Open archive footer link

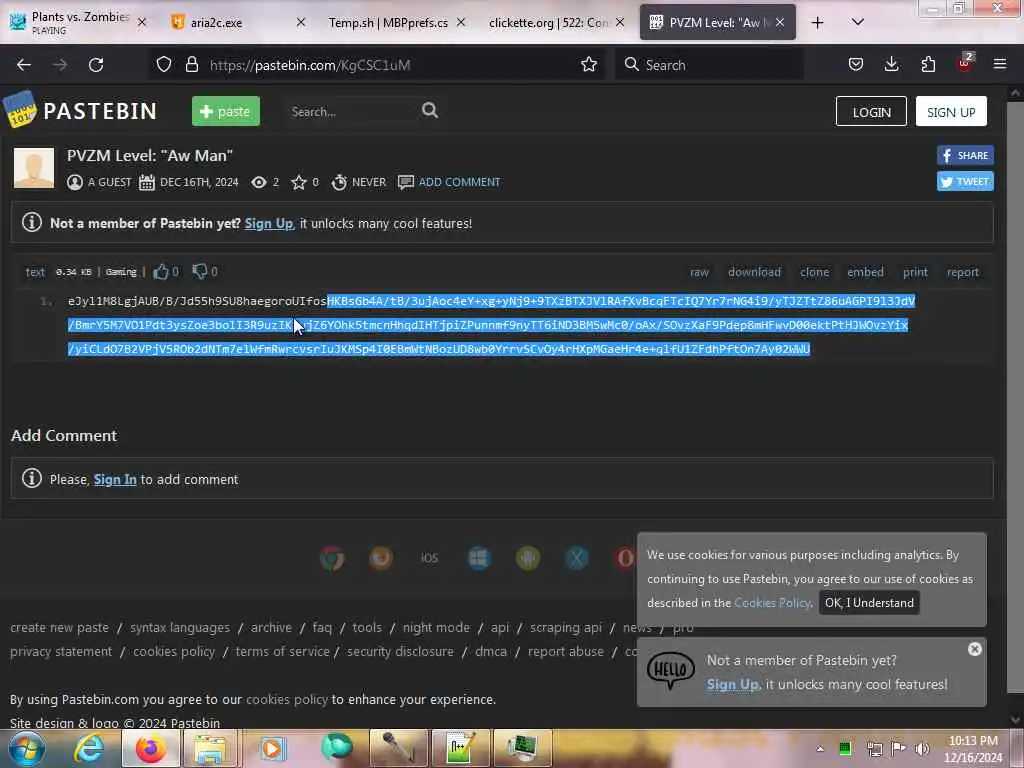pyautogui.click(x=271, y=628)
